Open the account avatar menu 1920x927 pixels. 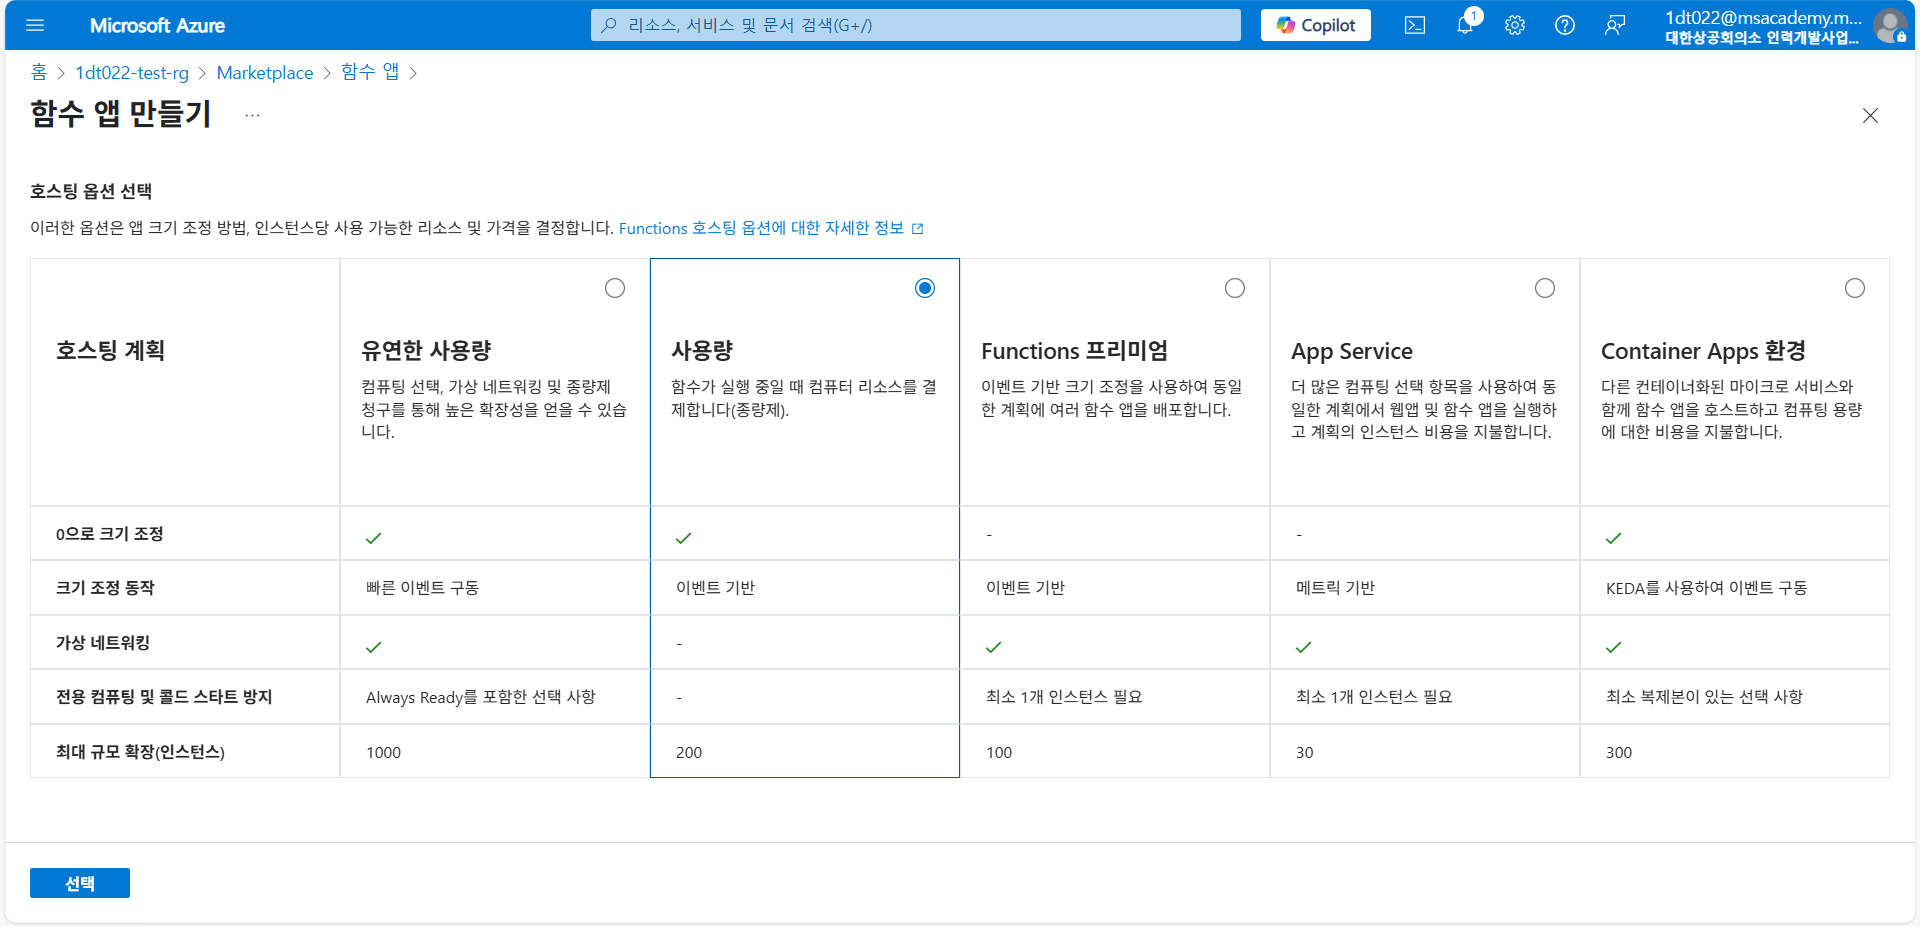coord(1889,25)
